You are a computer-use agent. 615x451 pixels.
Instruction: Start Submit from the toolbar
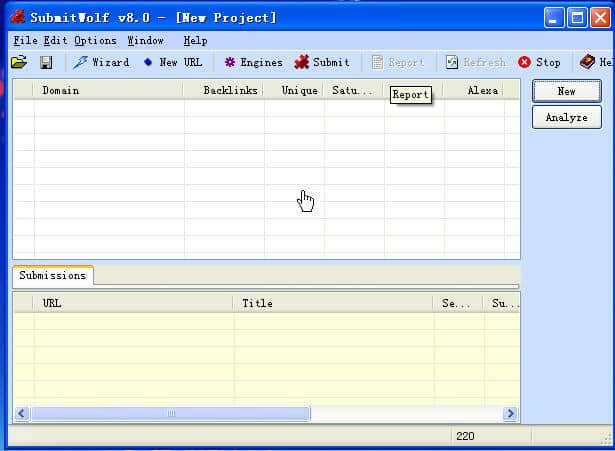click(322, 62)
